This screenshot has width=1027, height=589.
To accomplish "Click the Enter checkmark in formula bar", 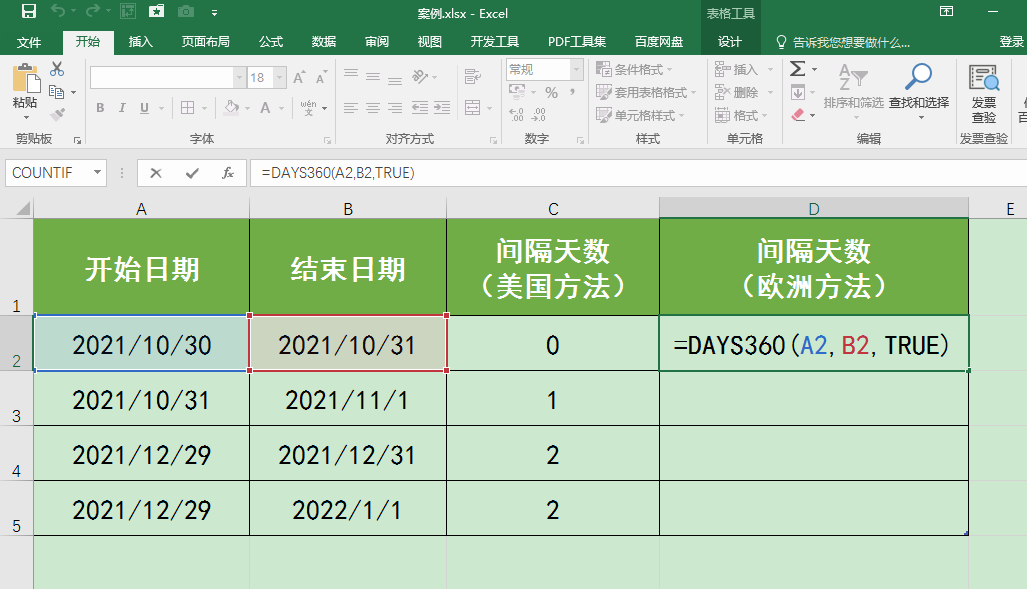I will 193,172.
